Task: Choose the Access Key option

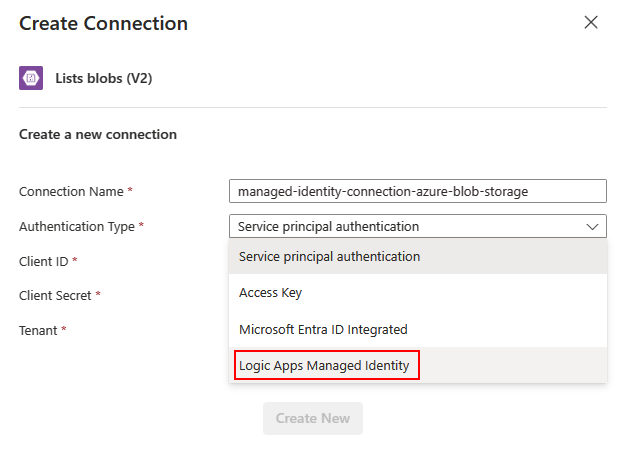Action: coord(271,293)
